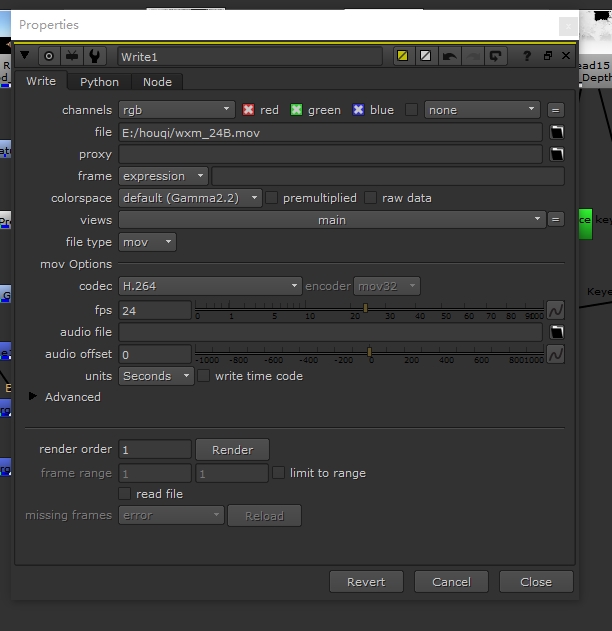Click the fps value field showing 24
The width and height of the screenshot is (612, 631).
pyautogui.click(x=155, y=310)
